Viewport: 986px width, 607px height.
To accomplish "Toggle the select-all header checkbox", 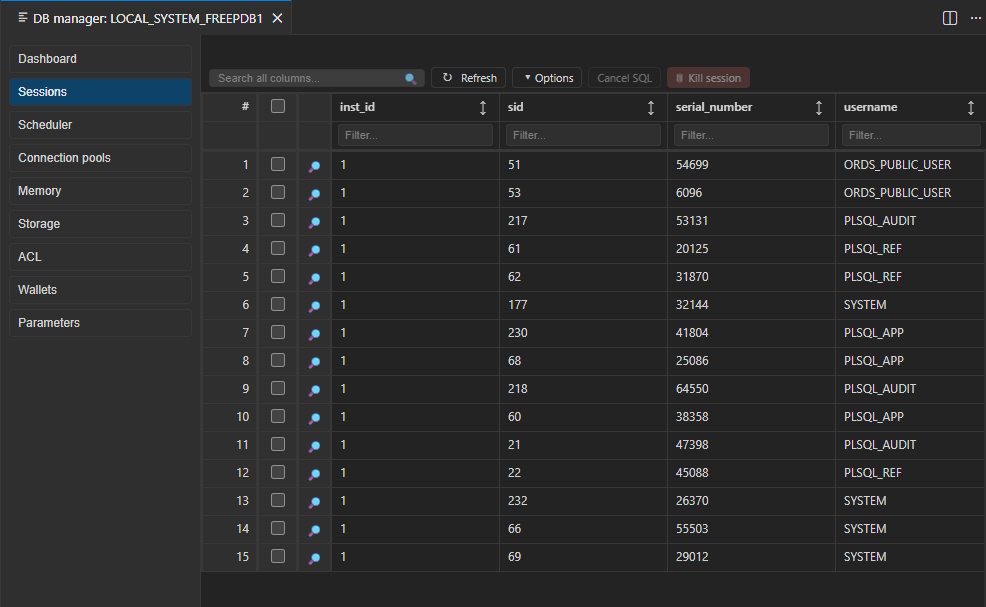I will [278, 106].
